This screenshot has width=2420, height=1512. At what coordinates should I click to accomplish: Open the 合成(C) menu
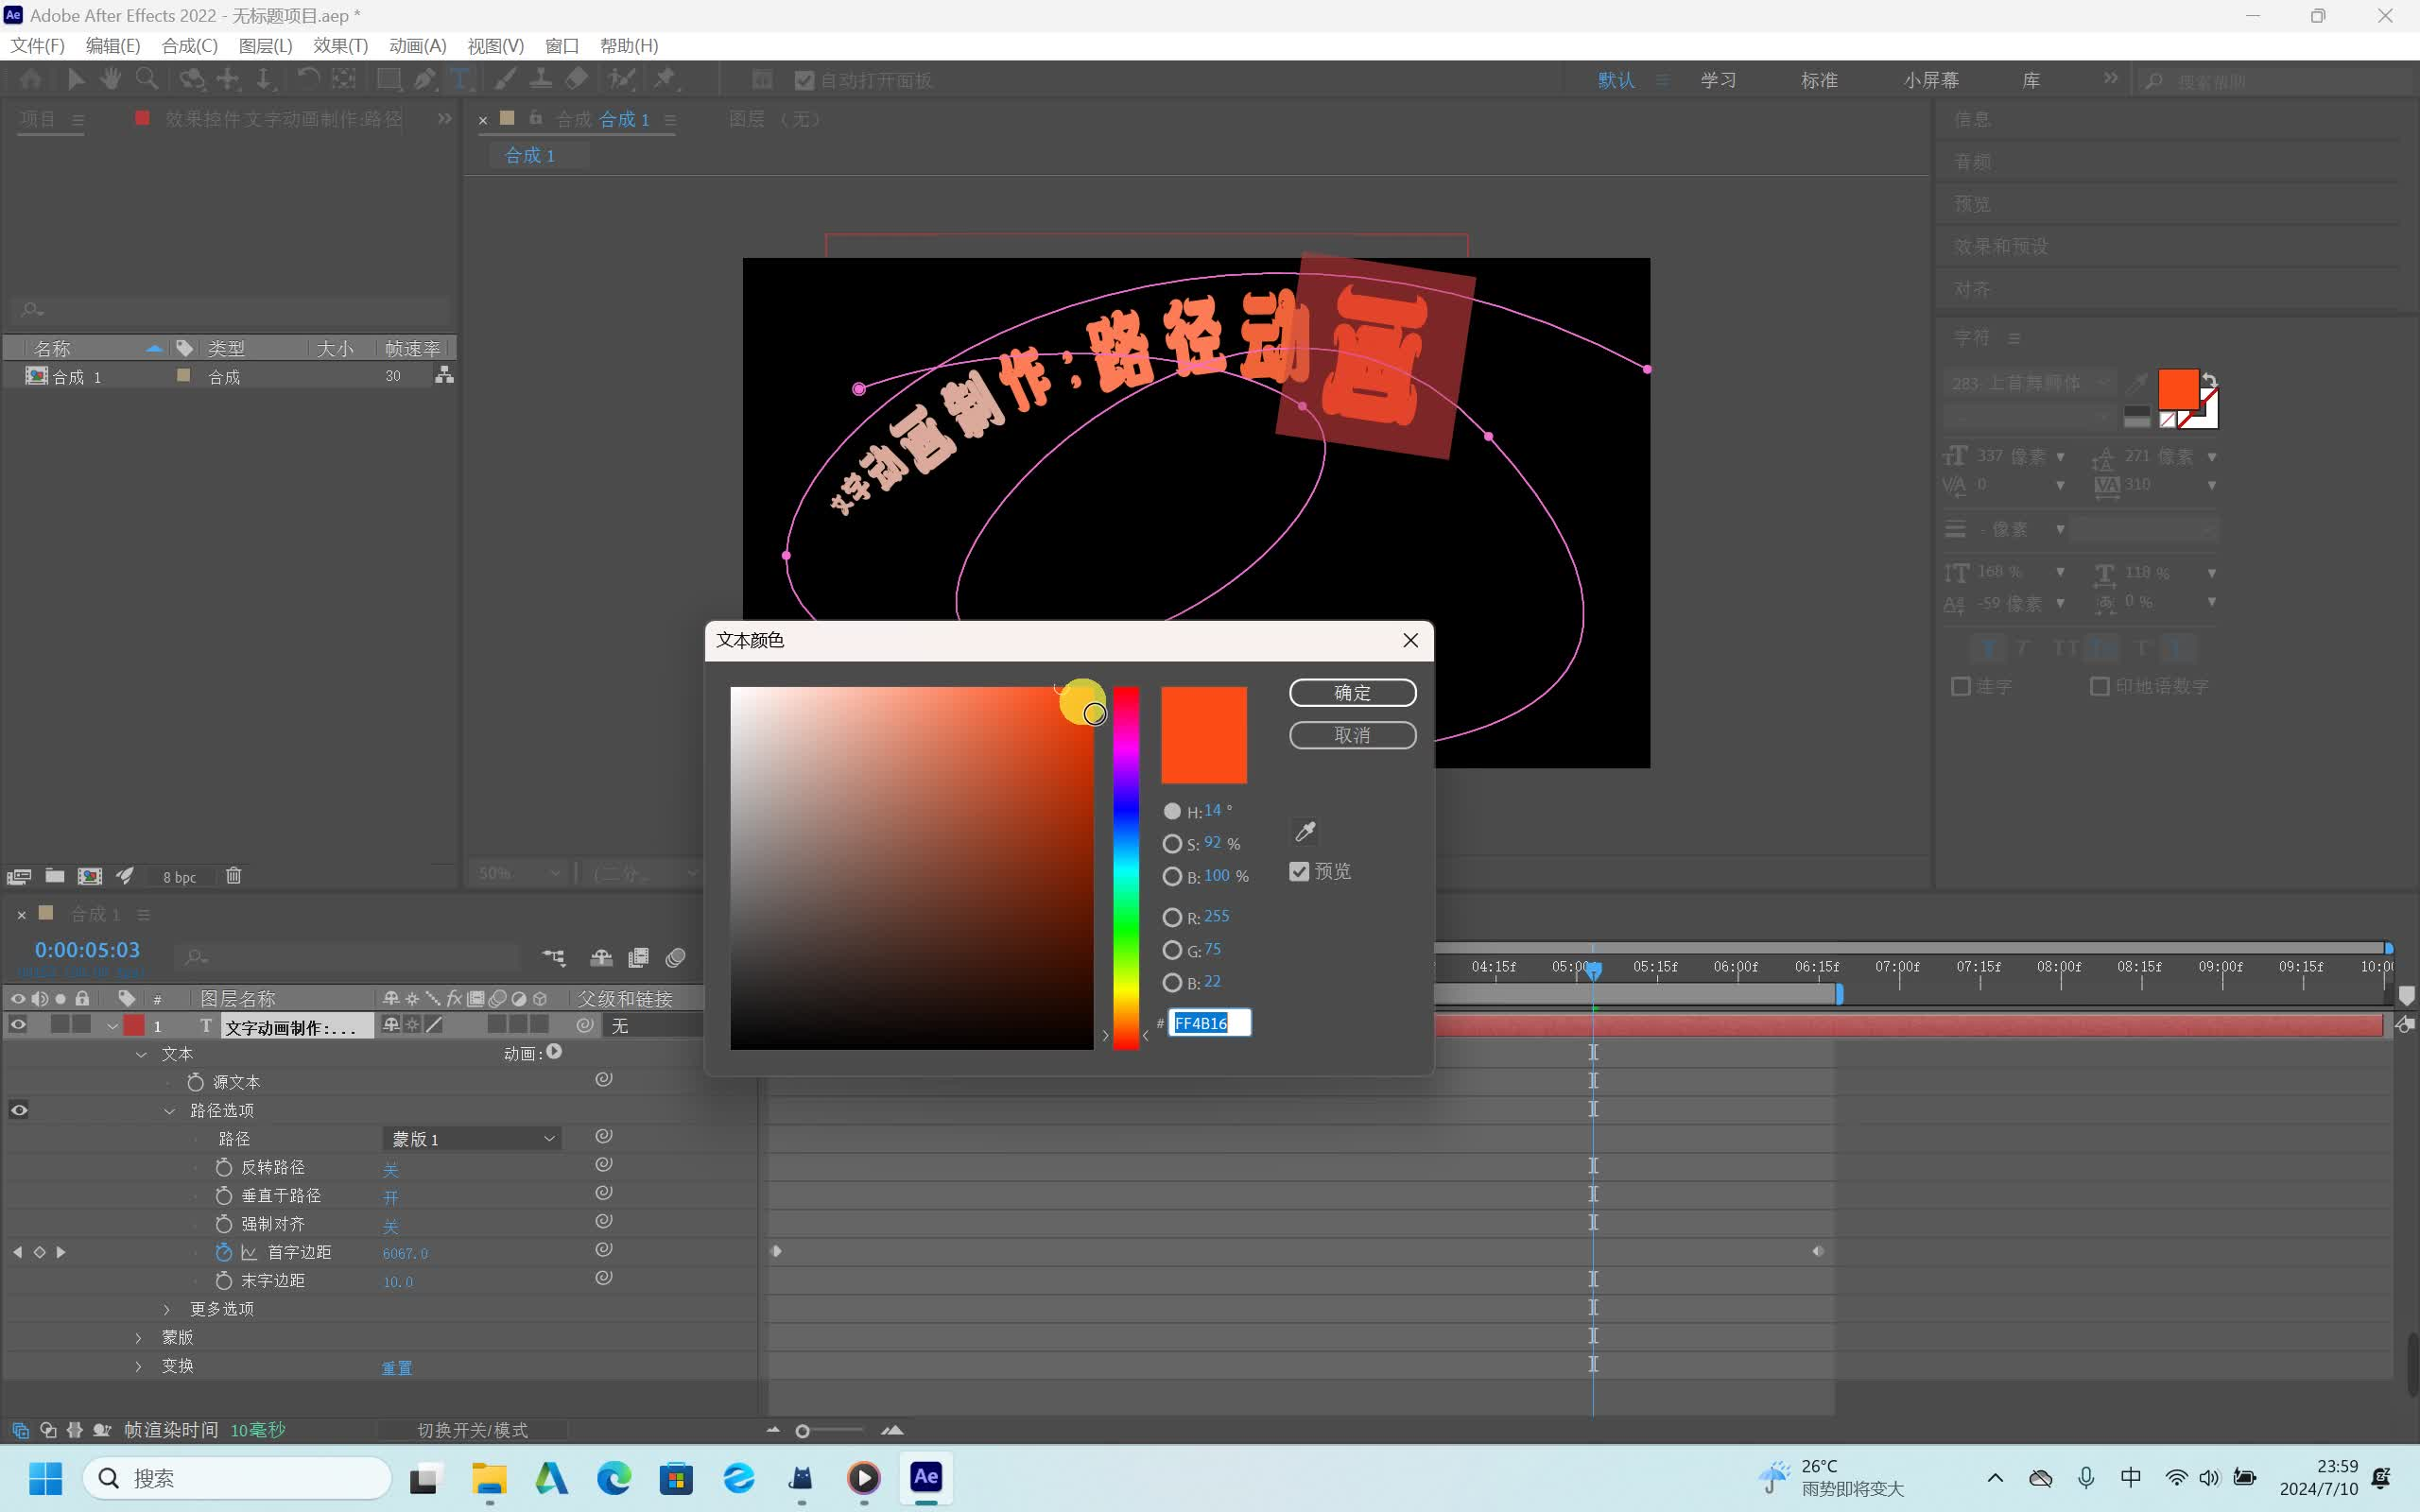pyautogui.click(x=190, y=46)
